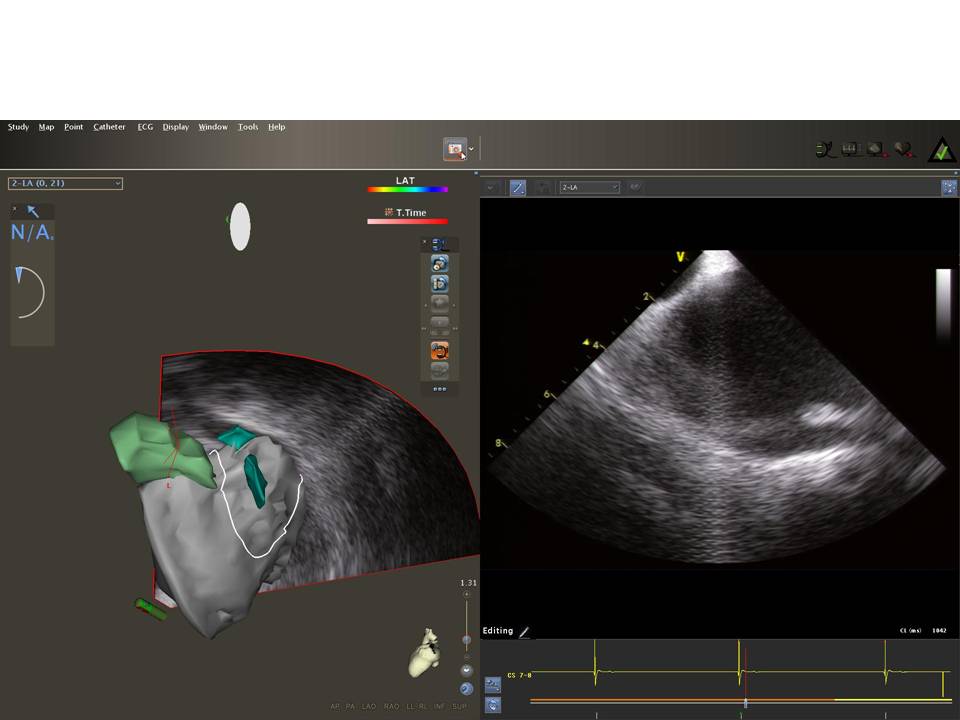Toggle the lower ECG panel button under CS 7-8

tap(493, 704)
